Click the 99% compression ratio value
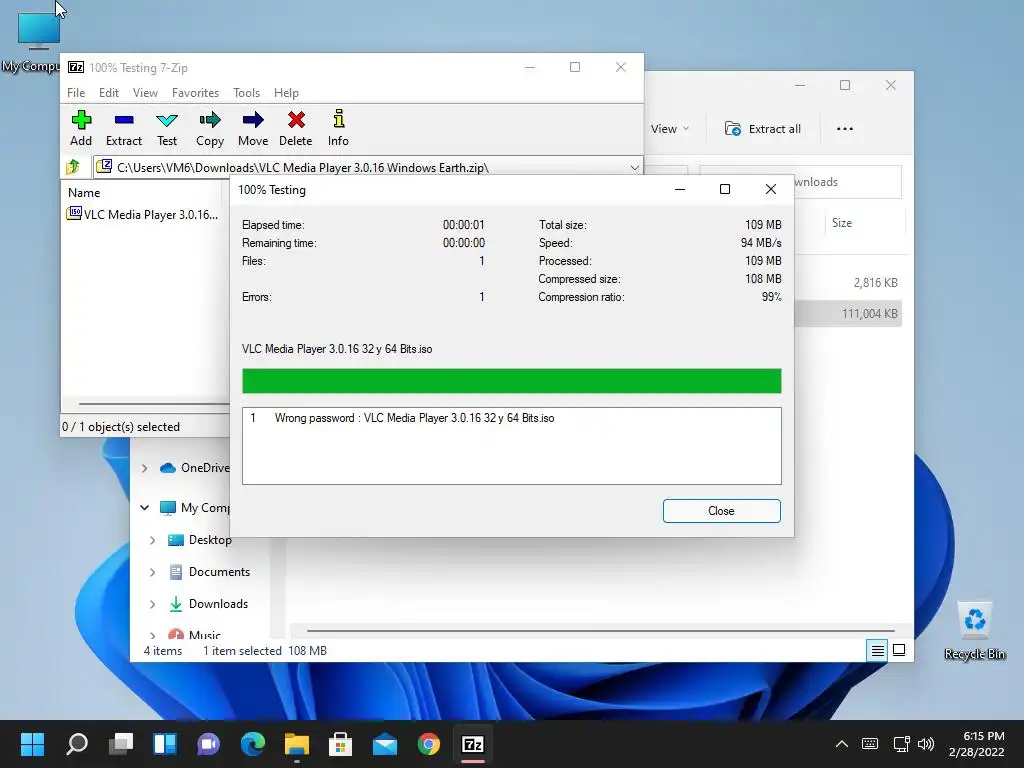 pos(771,296)
